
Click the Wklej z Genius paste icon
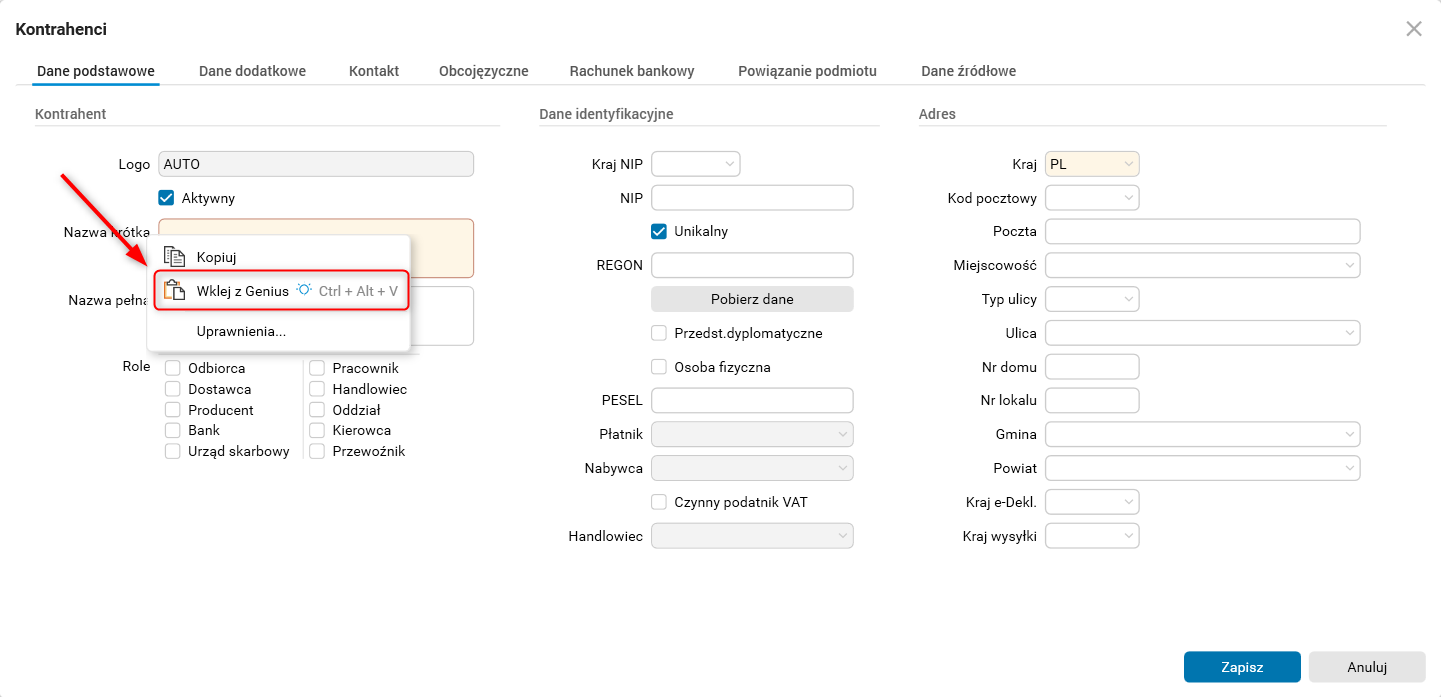pos(174,291)
